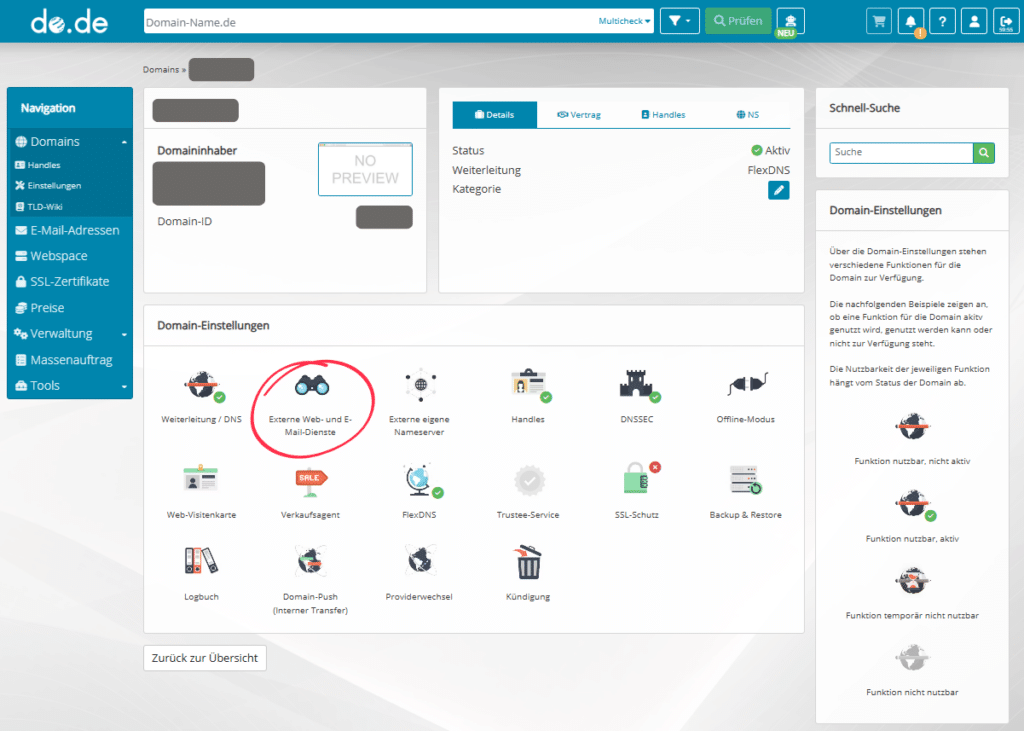Click the shopping cart icon in header
Viewport: 1024px width, 731px height.
880,21
